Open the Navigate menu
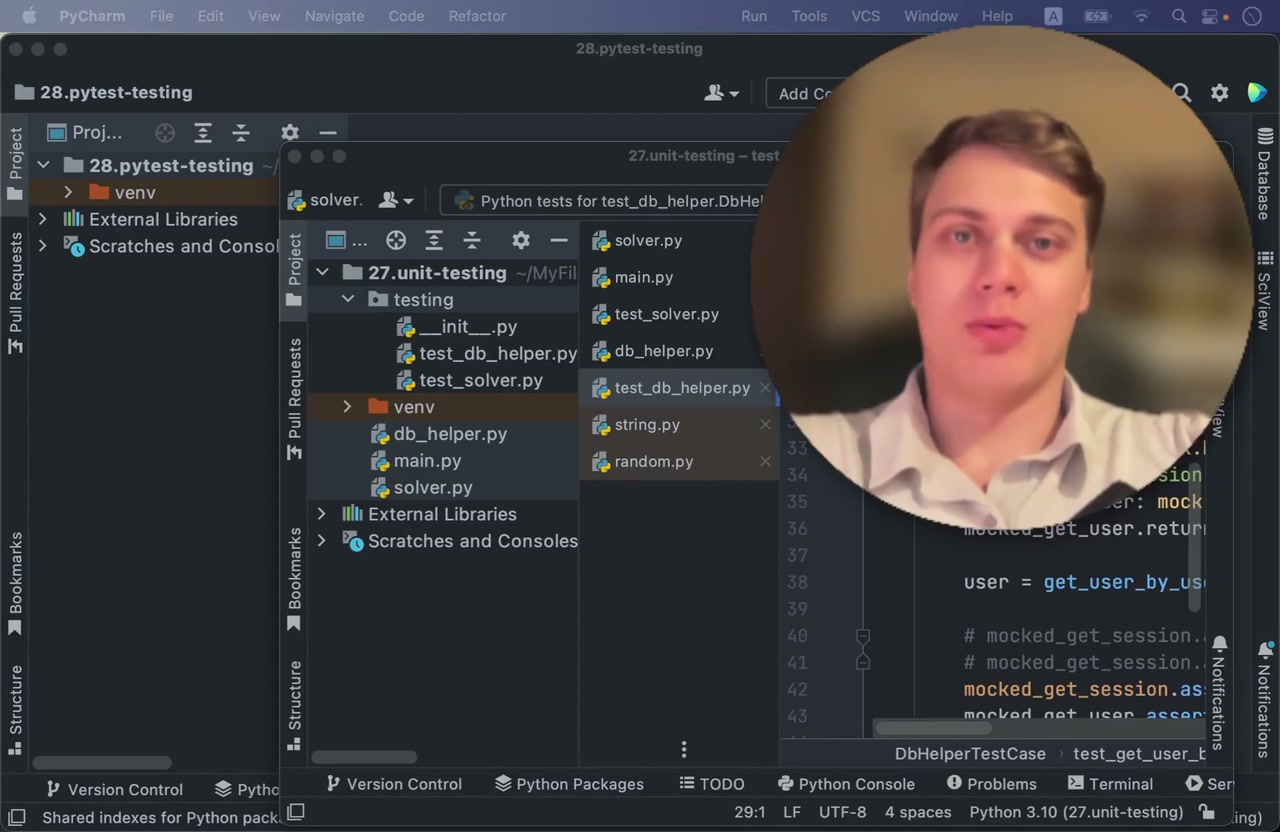The width and height of the screenshot is (1280, 832). point(334,16)
